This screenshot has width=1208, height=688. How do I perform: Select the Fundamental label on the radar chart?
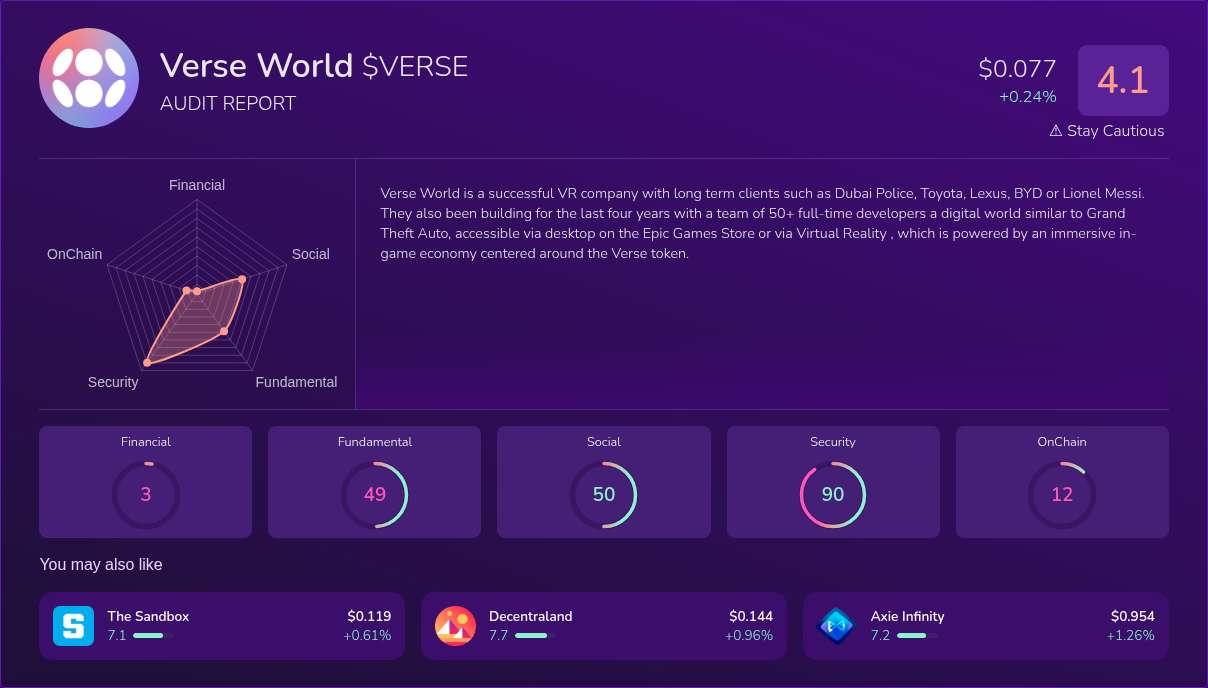(x=296, y=382)
